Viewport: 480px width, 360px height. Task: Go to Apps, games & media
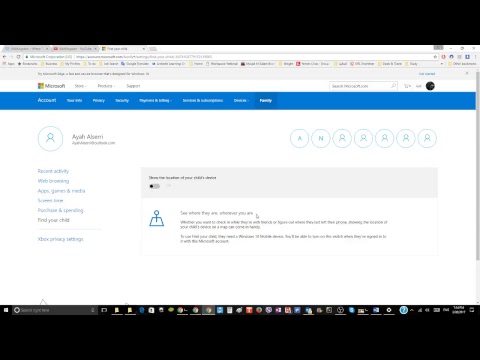[61, 191]
